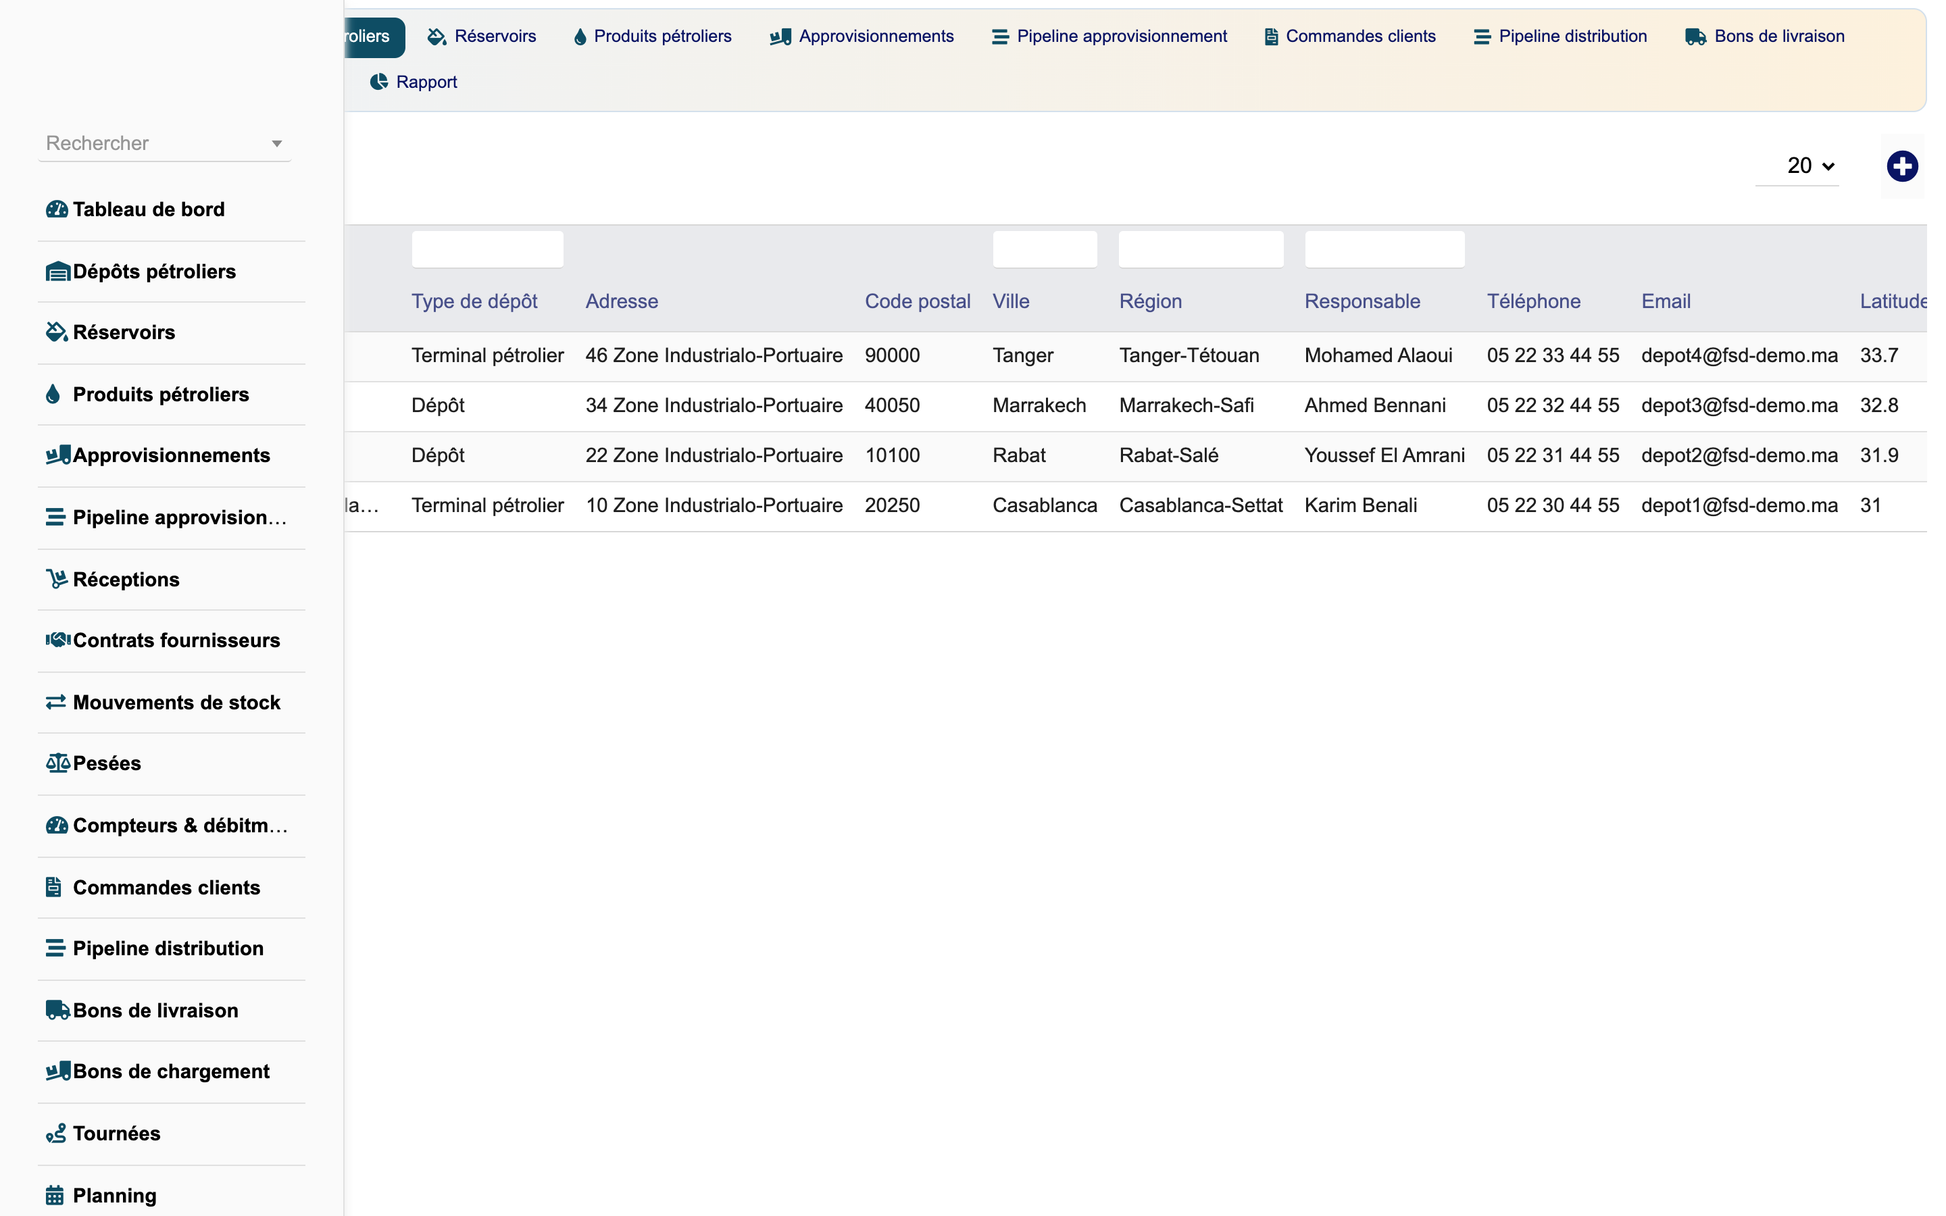Focus the Région filter field
Screen dimensions: 1946x1216
1201,249
